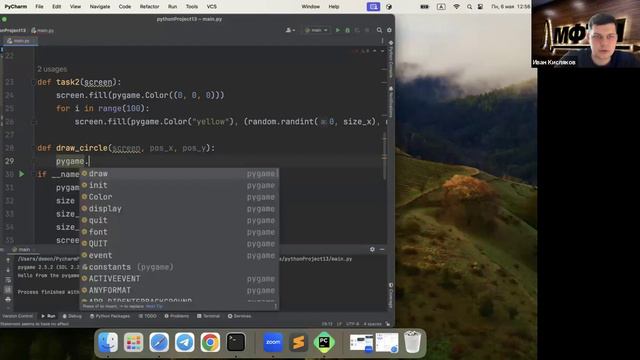Open Terminal app from the Dock
Screen dimensions: 640x360
[x=236, y=342]
